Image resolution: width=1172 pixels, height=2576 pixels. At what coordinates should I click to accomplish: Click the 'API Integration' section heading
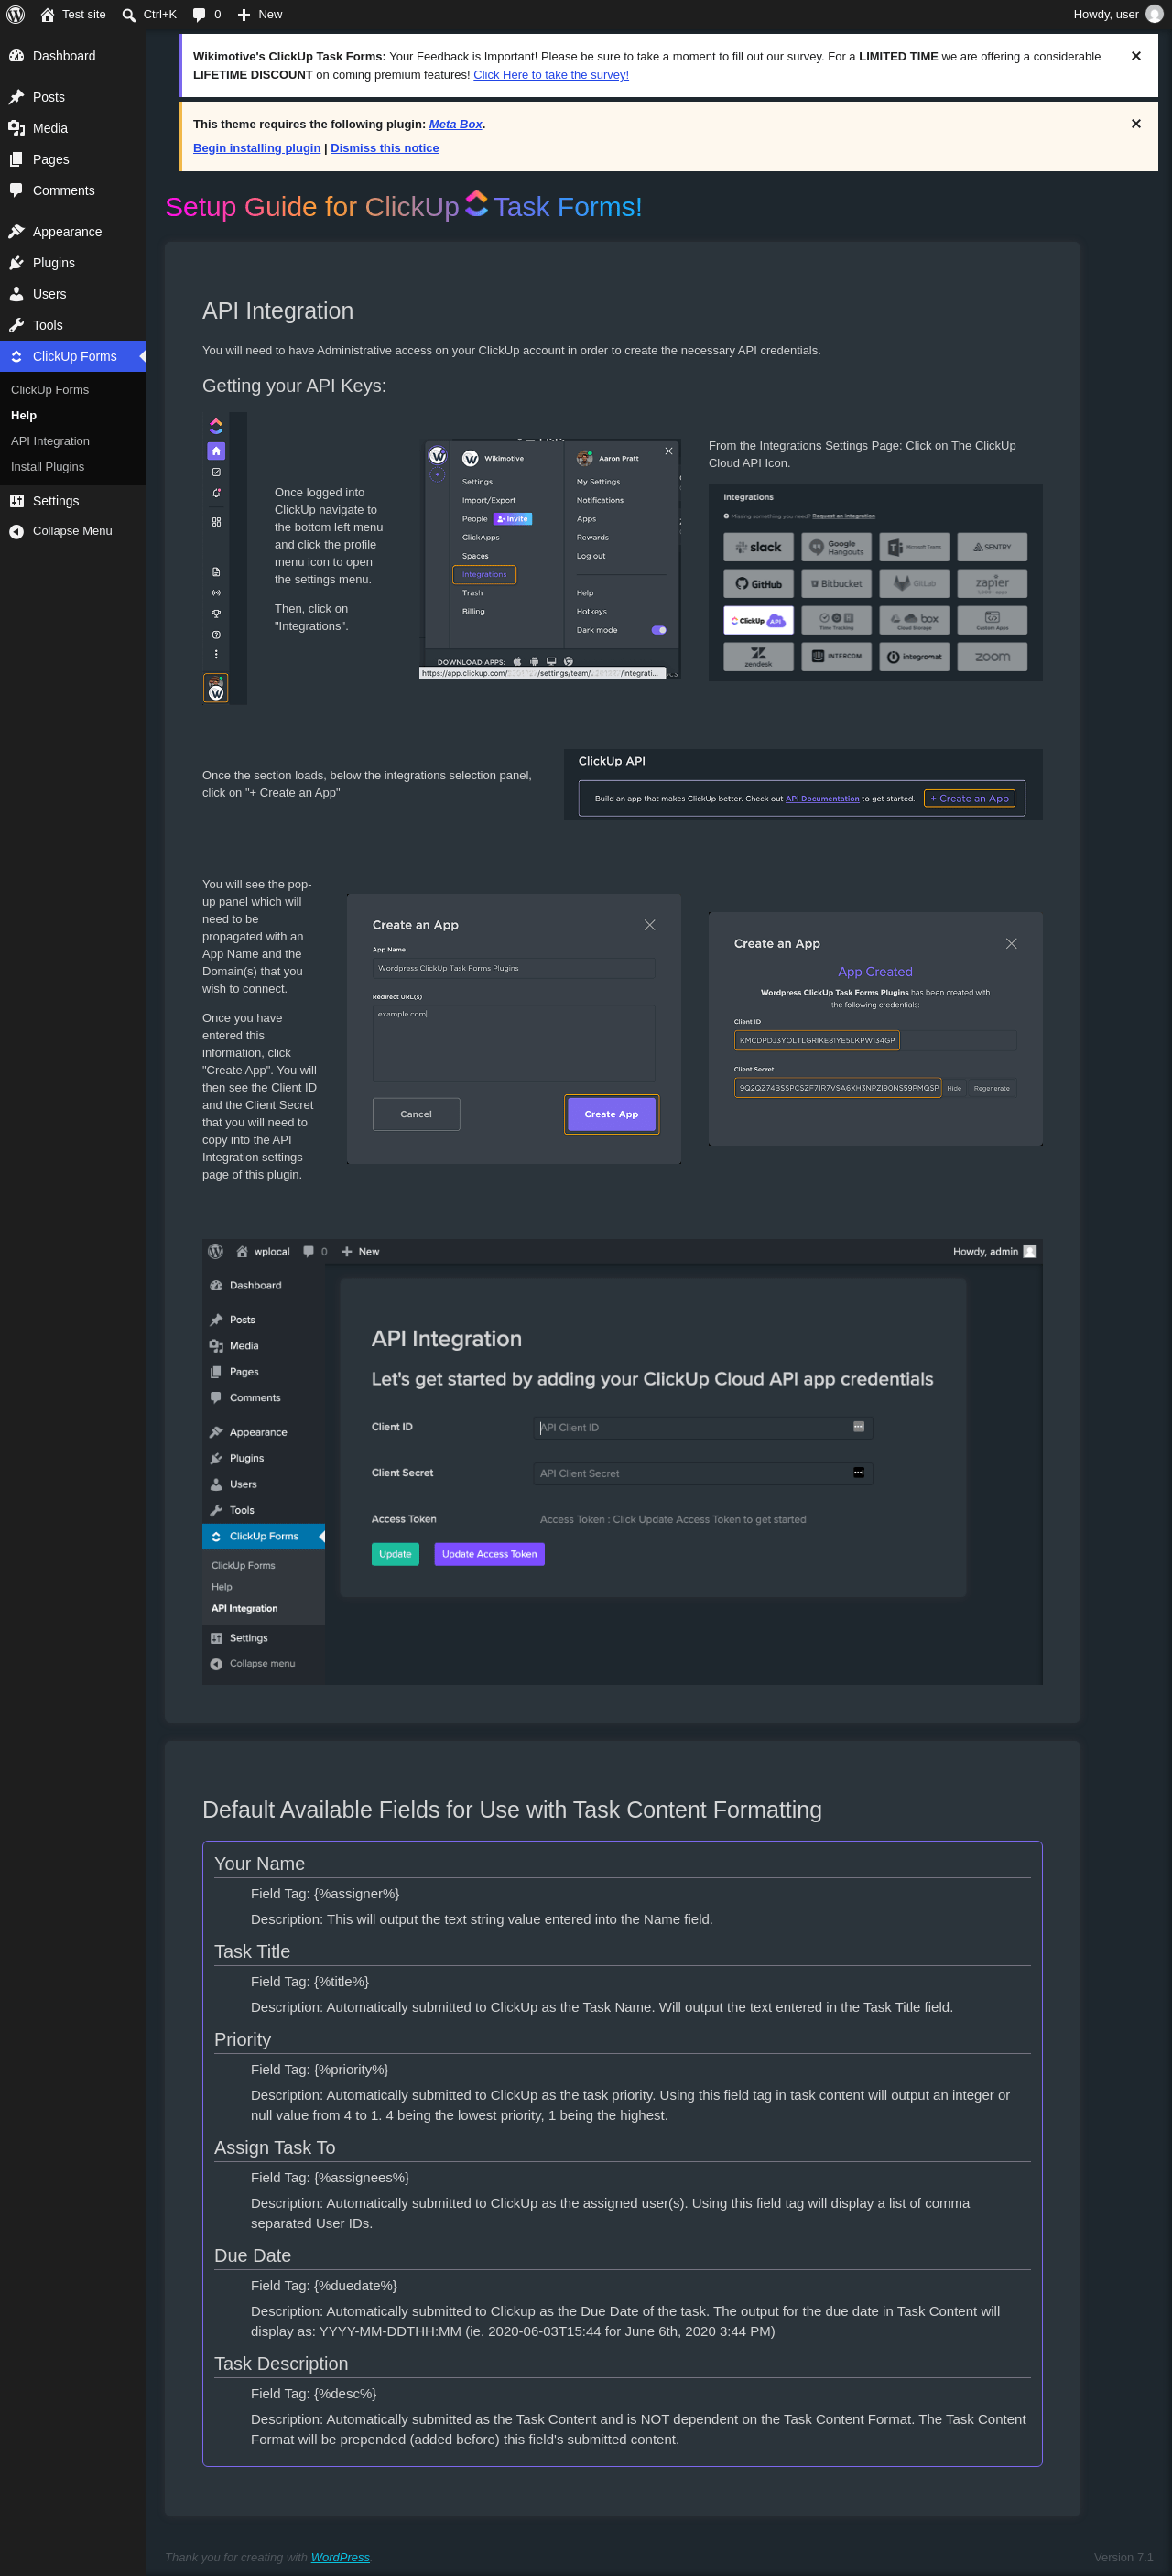(x=278, y=311)
